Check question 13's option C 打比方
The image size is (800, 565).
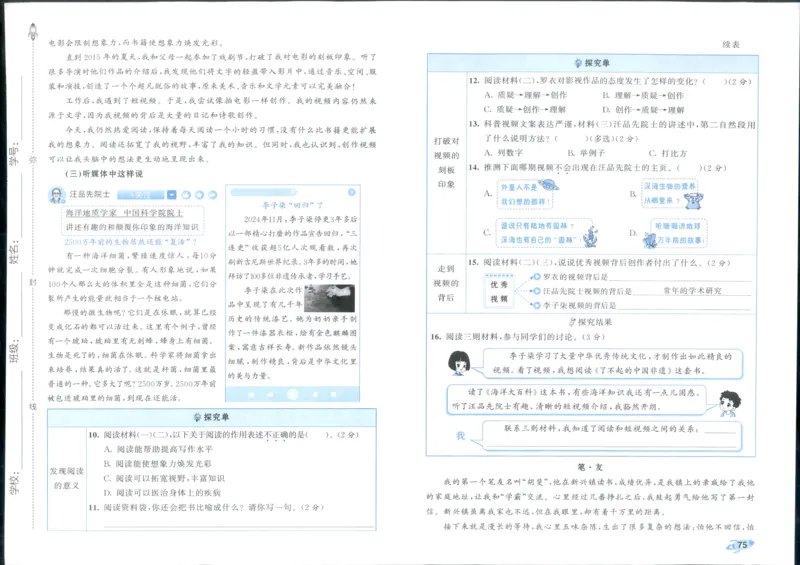point(668,153)
